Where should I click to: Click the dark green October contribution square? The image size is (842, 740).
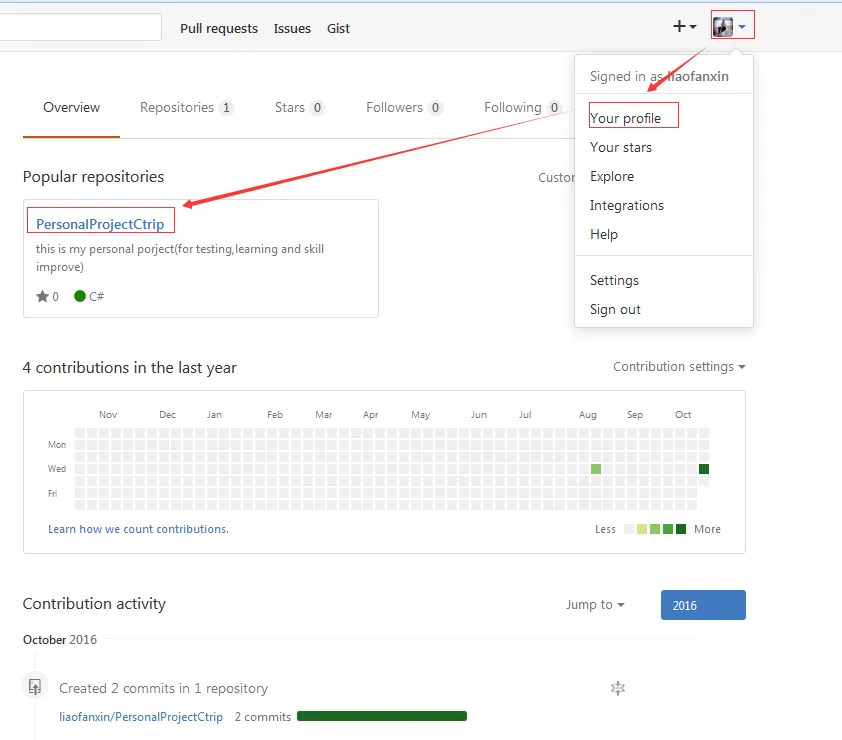coord(704,469)
